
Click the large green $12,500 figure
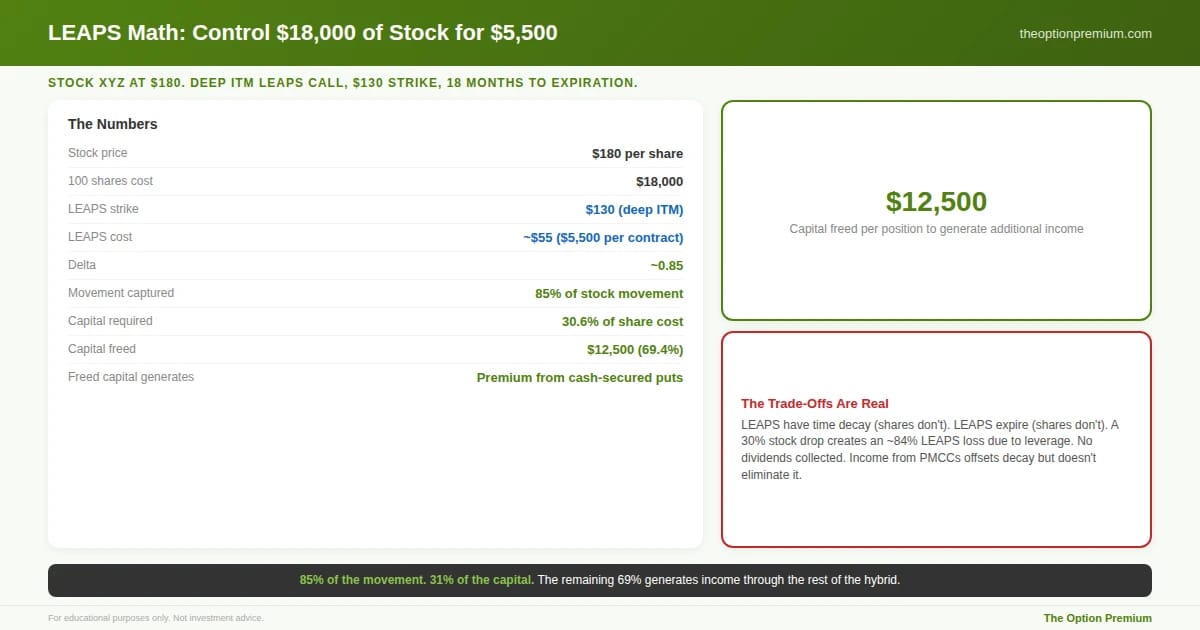[x=936, y=201]
